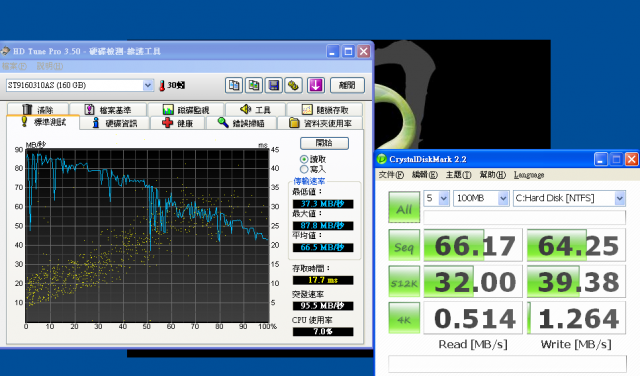The height and width of the screenshot is (376, 640).
Task: Click the copy screenshot toolbar icon
Action: click(x=254, y=85)
